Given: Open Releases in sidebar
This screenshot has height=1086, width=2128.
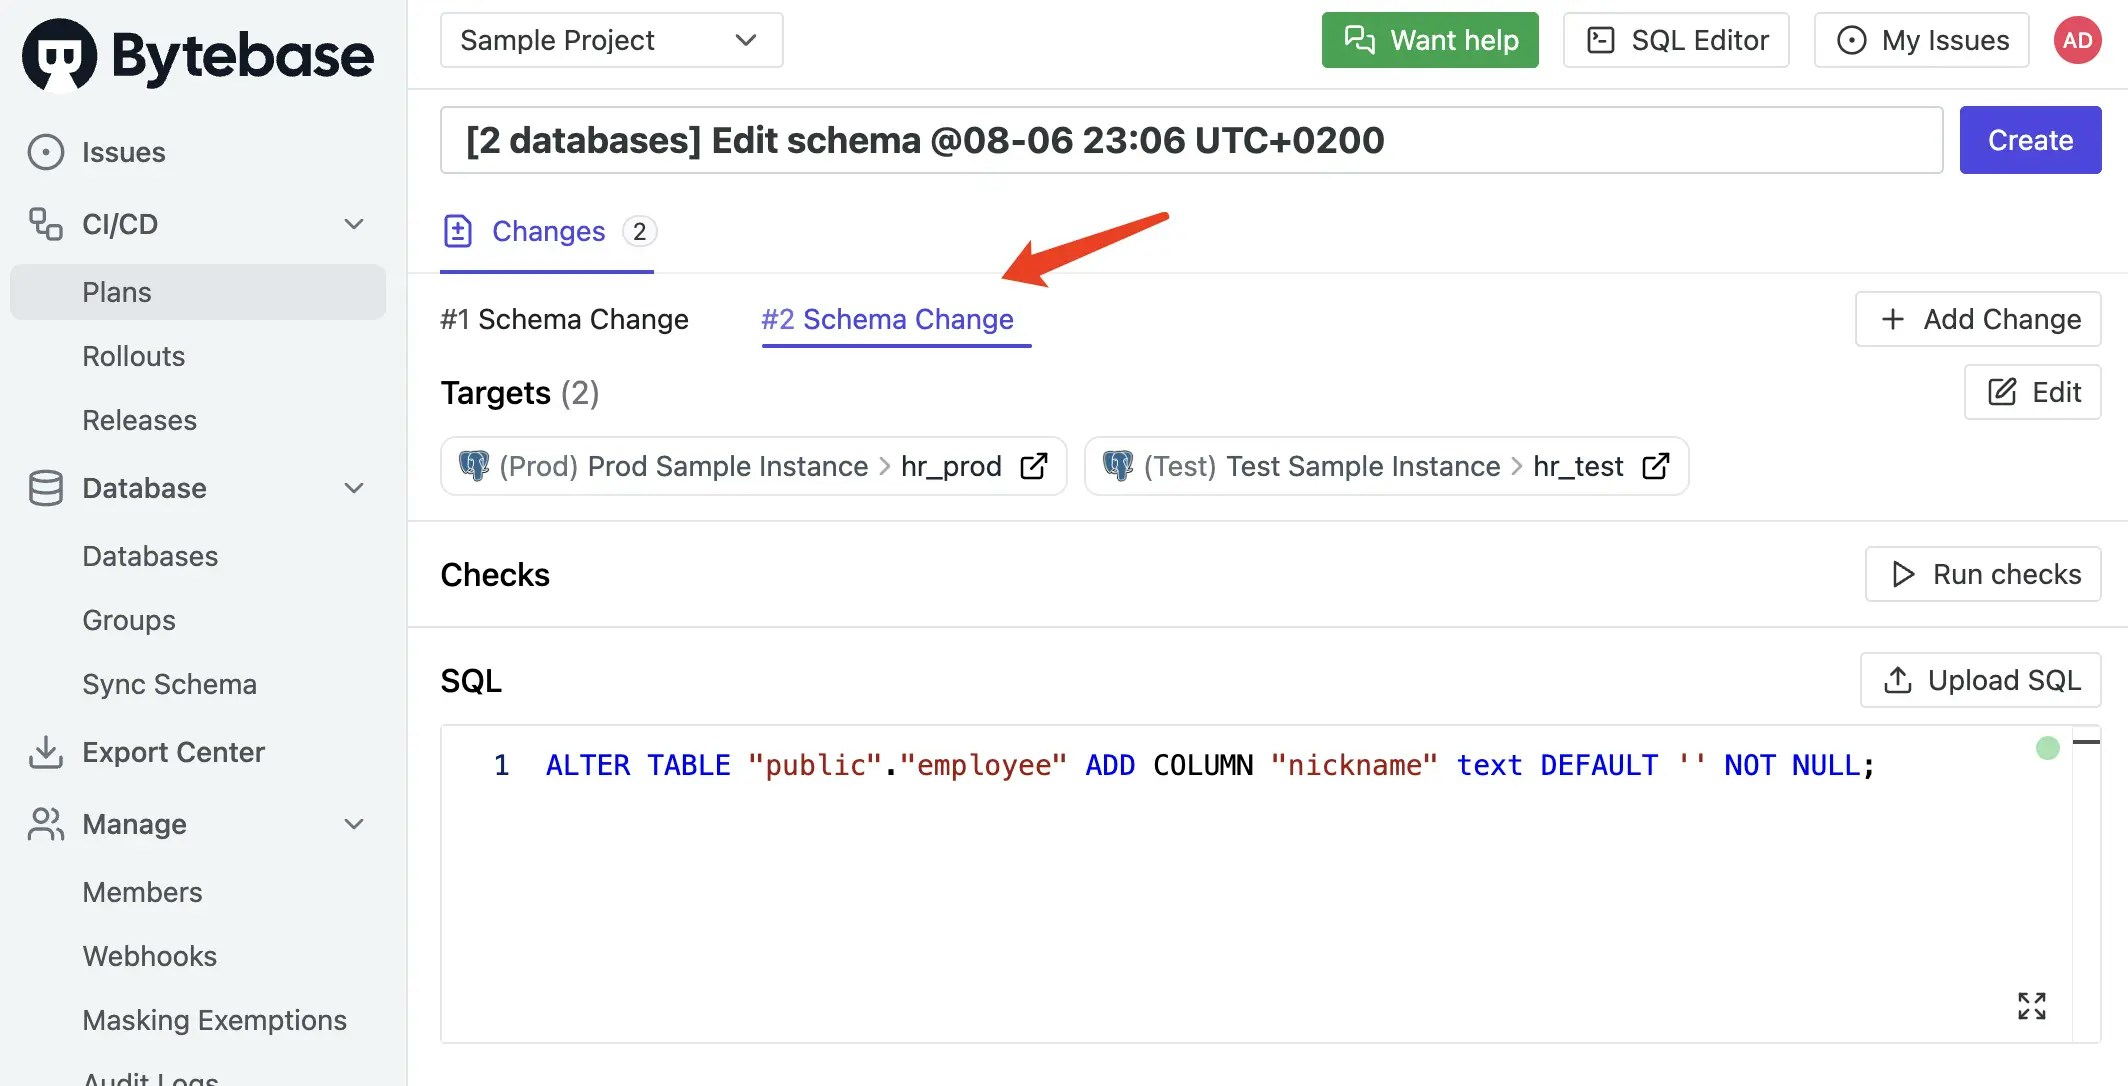Looking at the screenshot, I should (140, 420).
